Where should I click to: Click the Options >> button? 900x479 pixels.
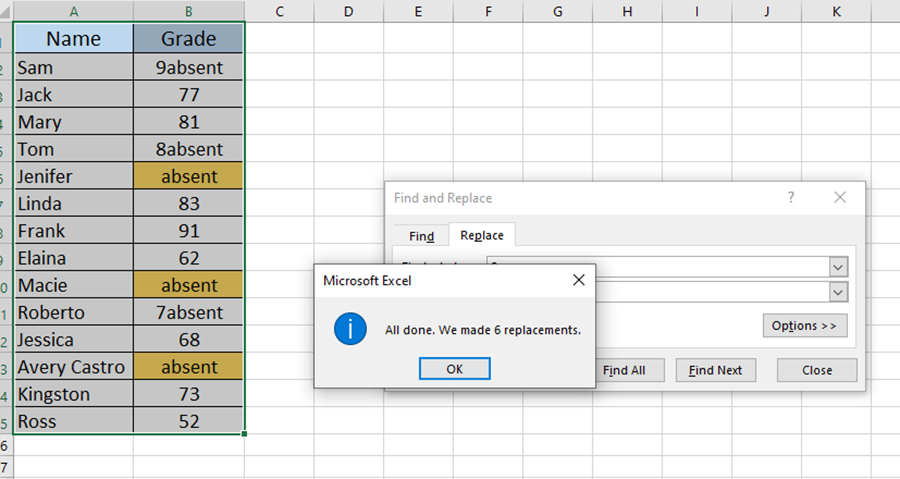tap(805, 326)
